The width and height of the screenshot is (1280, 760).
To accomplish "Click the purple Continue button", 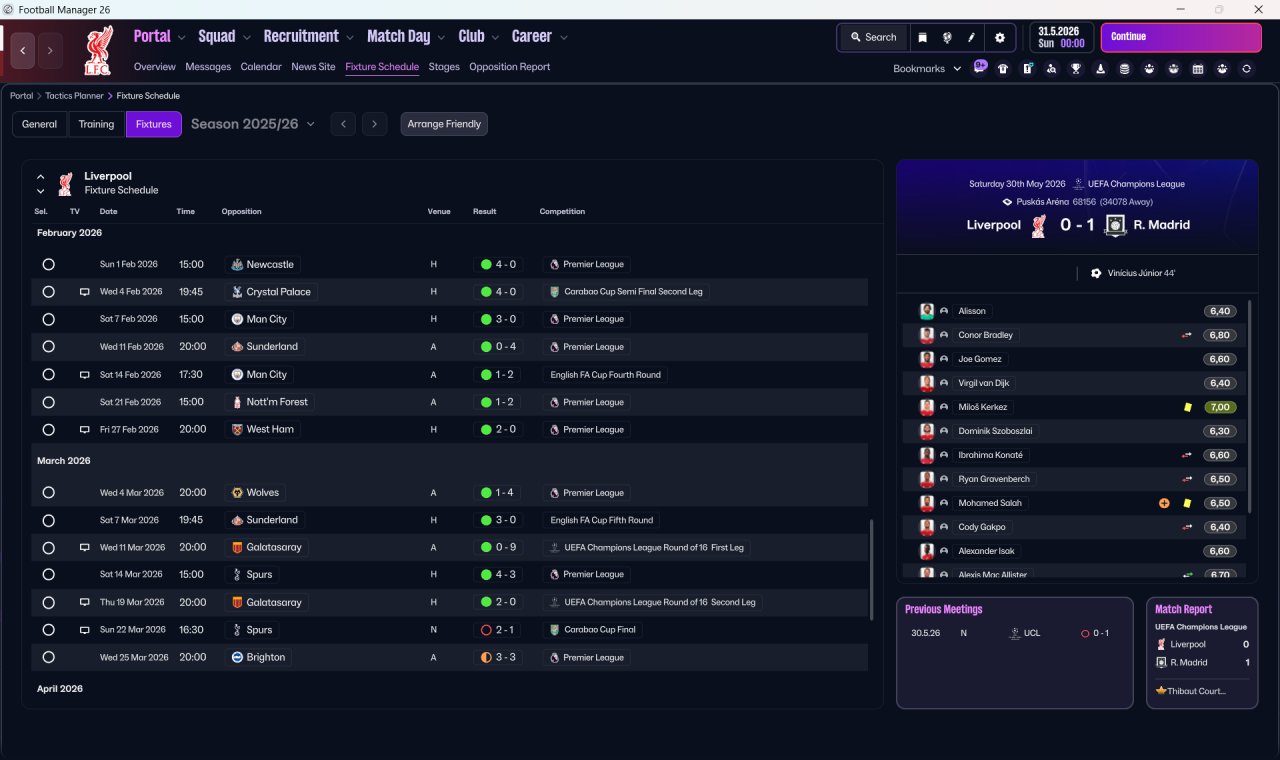I will 1181,37.
